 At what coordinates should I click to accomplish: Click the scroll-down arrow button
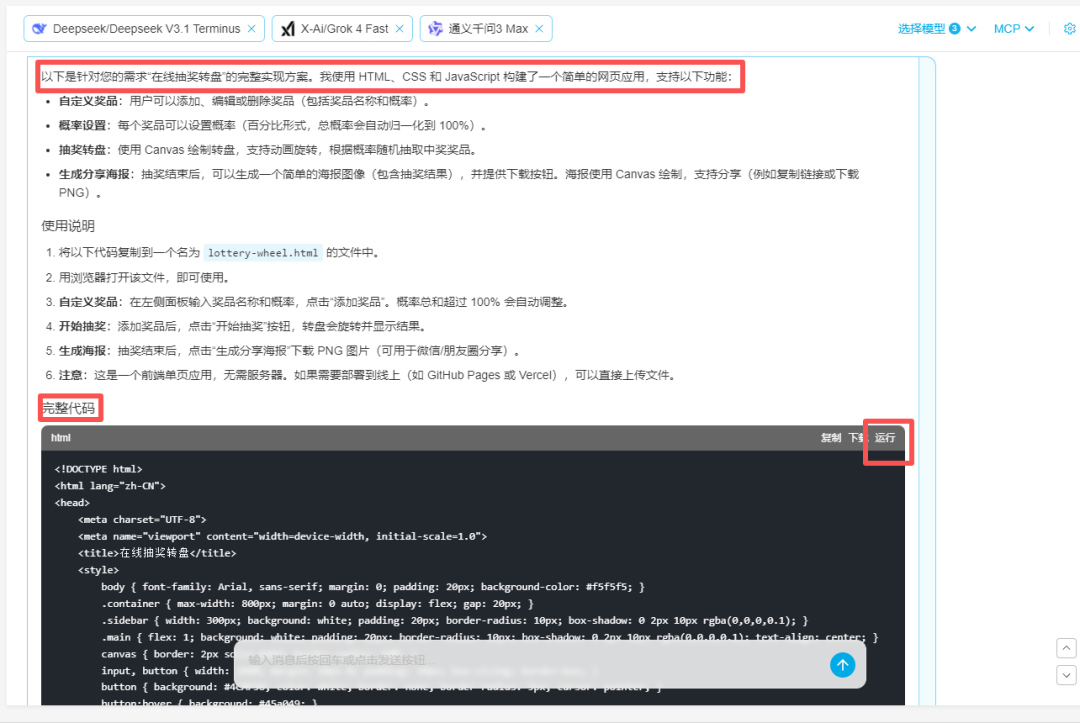(x=1066, y=675)
